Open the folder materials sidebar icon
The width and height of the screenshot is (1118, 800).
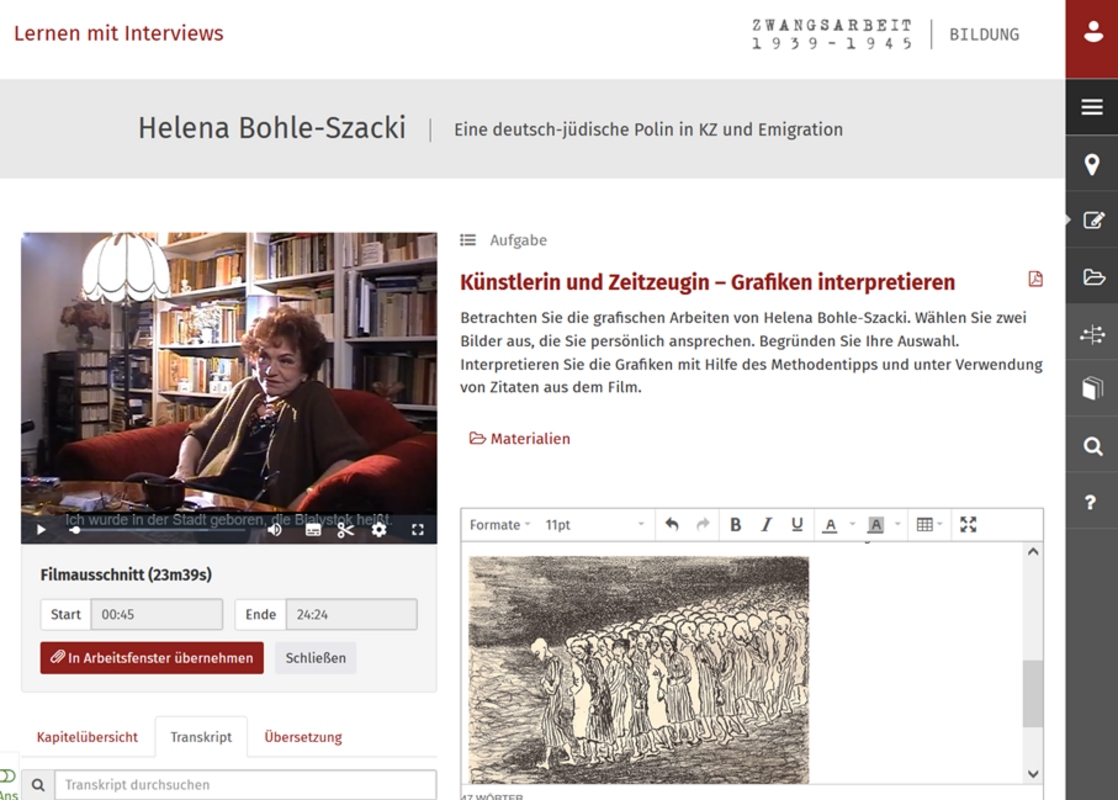click(1091, 278)
